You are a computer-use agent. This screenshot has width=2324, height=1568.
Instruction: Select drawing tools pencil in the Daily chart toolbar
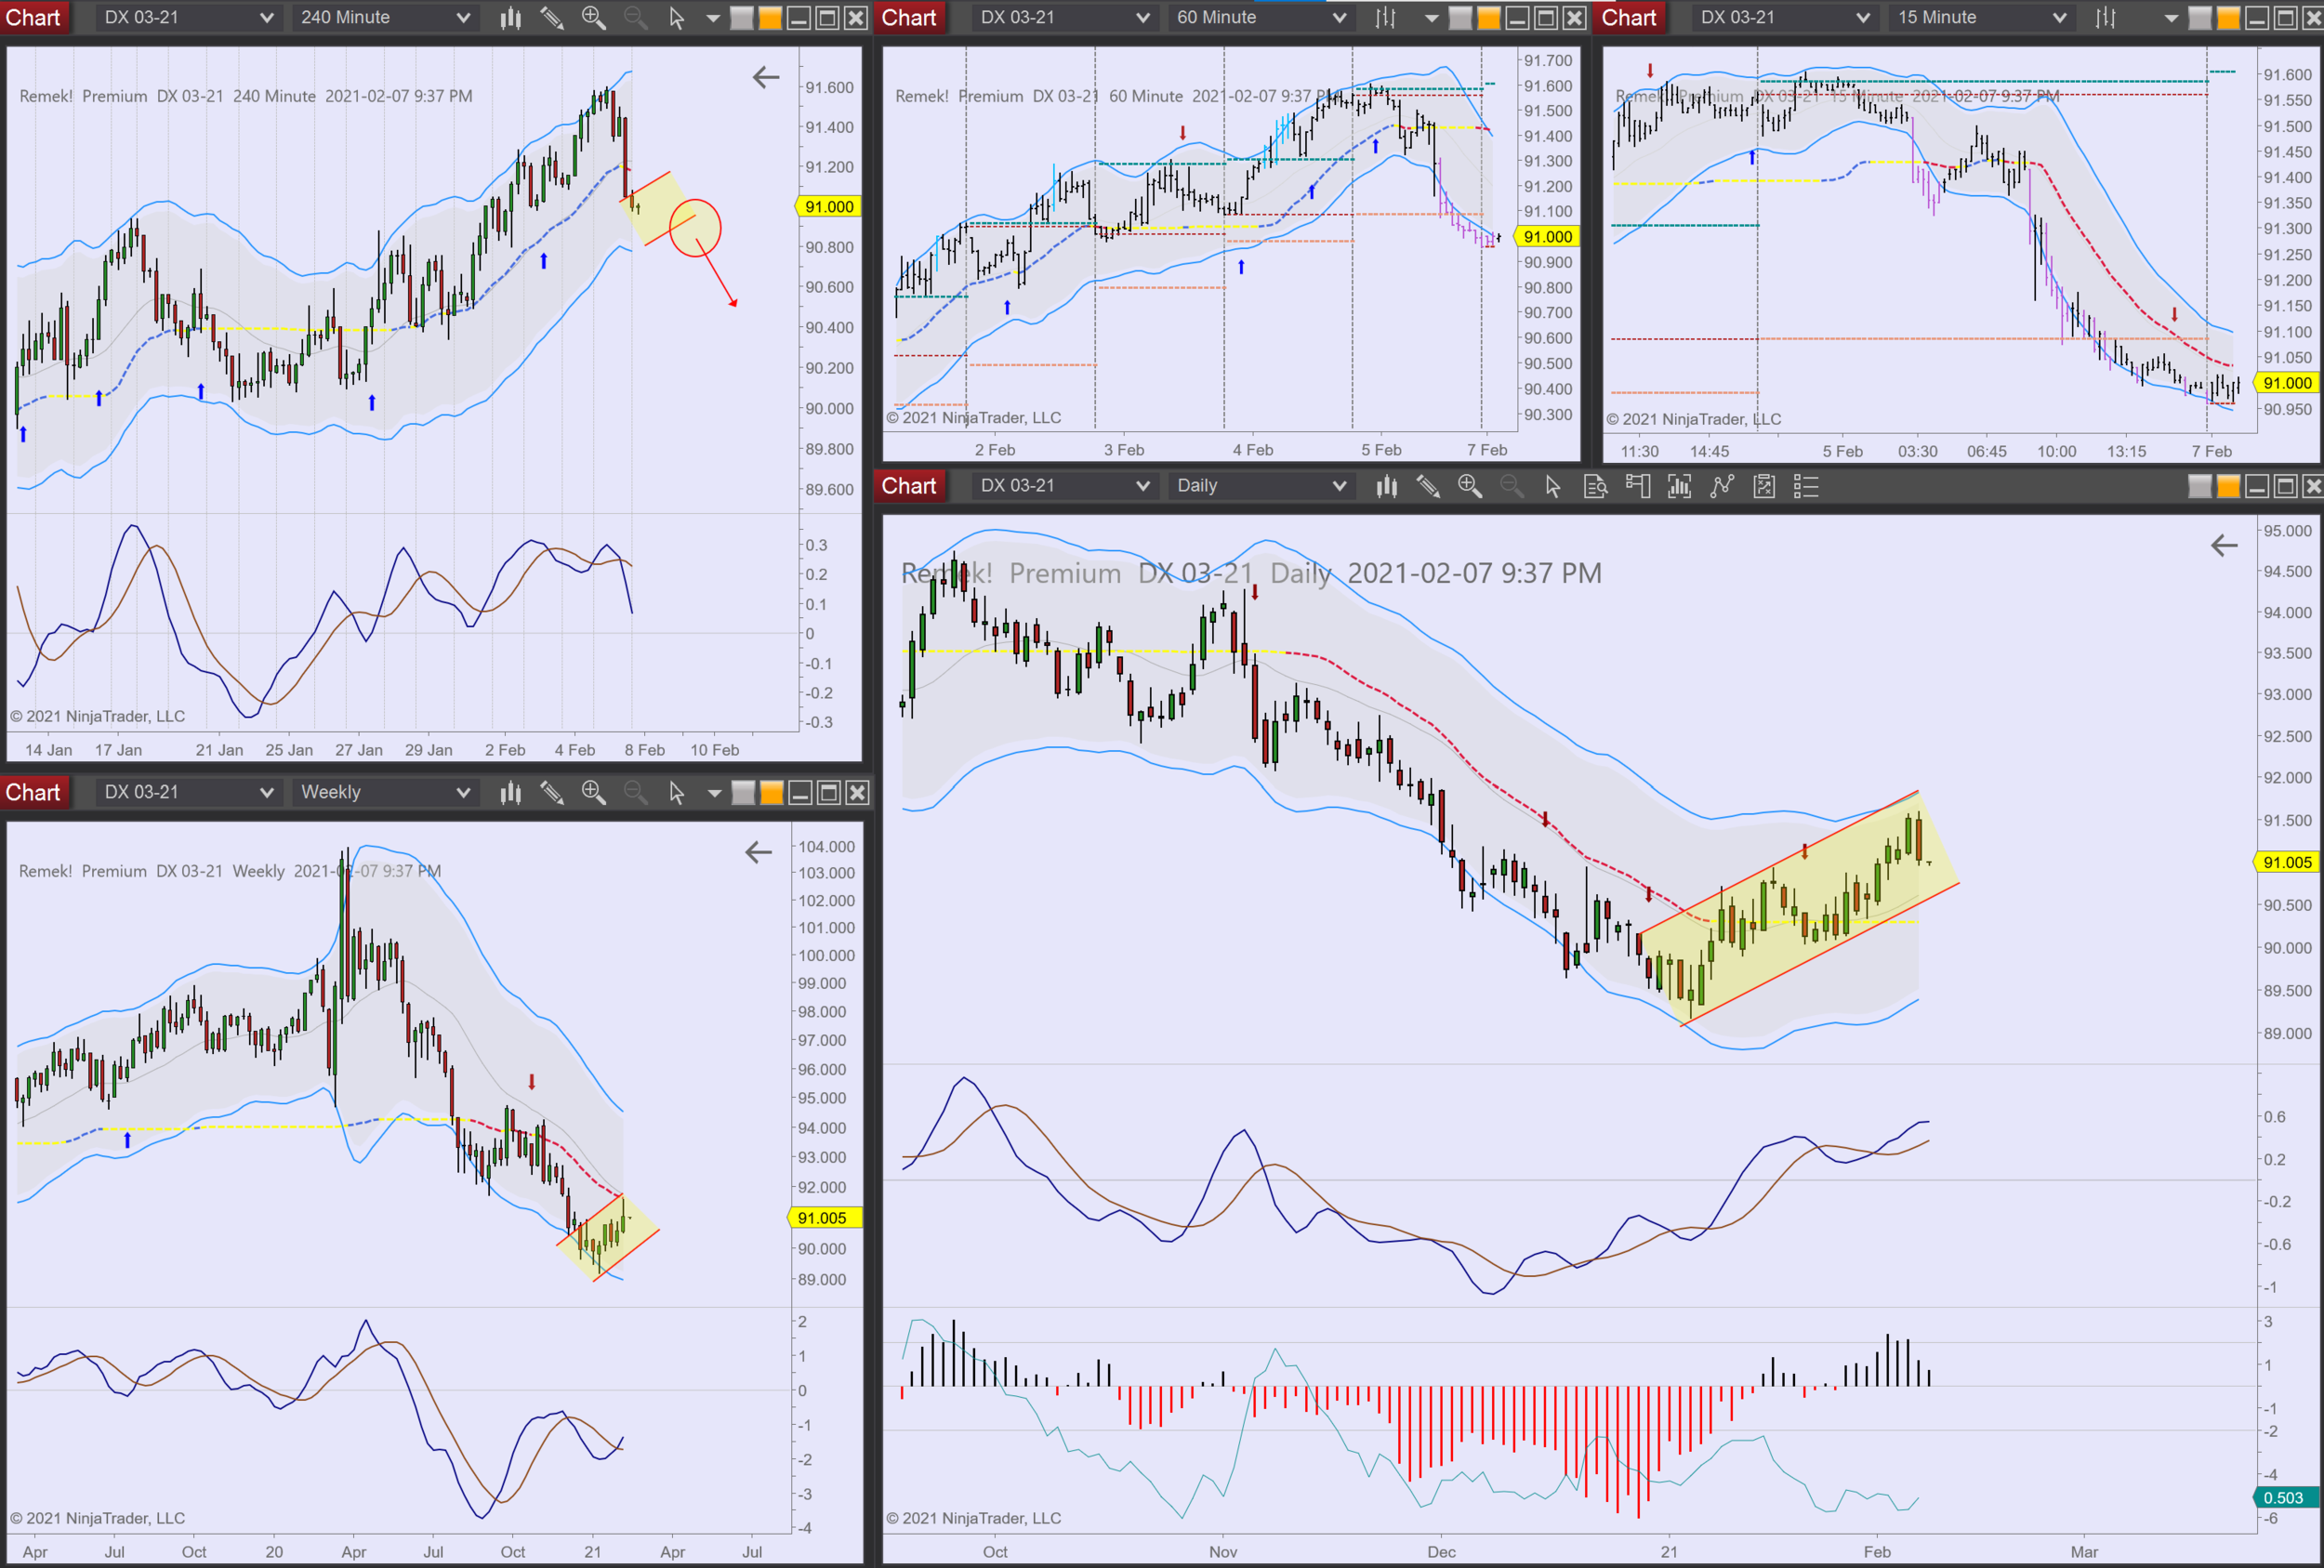[1428, 487]
